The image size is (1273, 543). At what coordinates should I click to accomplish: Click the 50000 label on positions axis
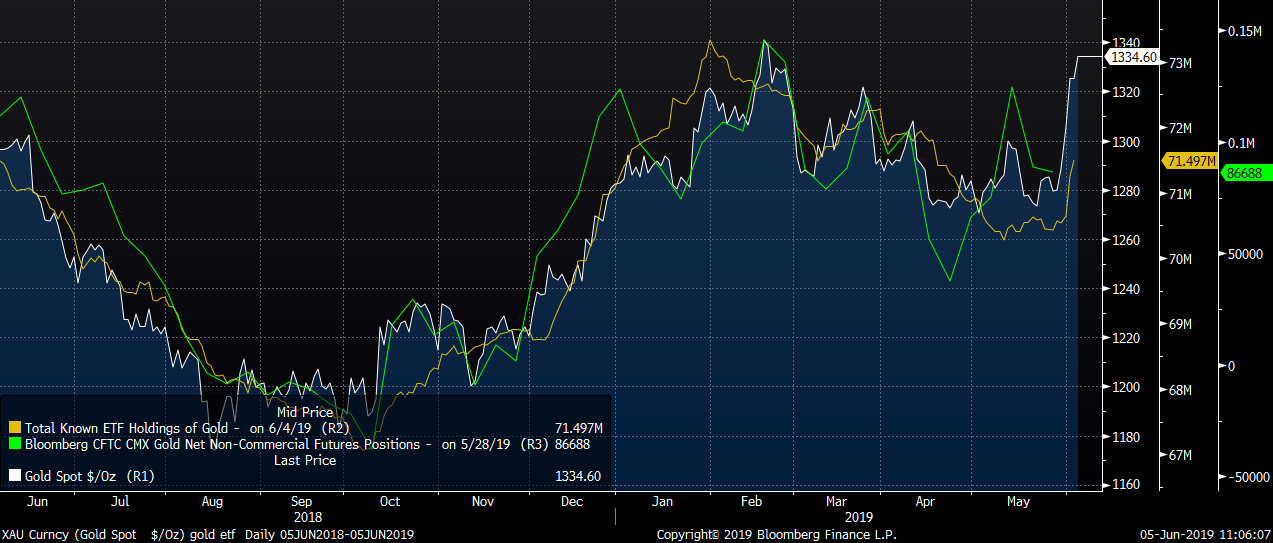(1245, 254)
